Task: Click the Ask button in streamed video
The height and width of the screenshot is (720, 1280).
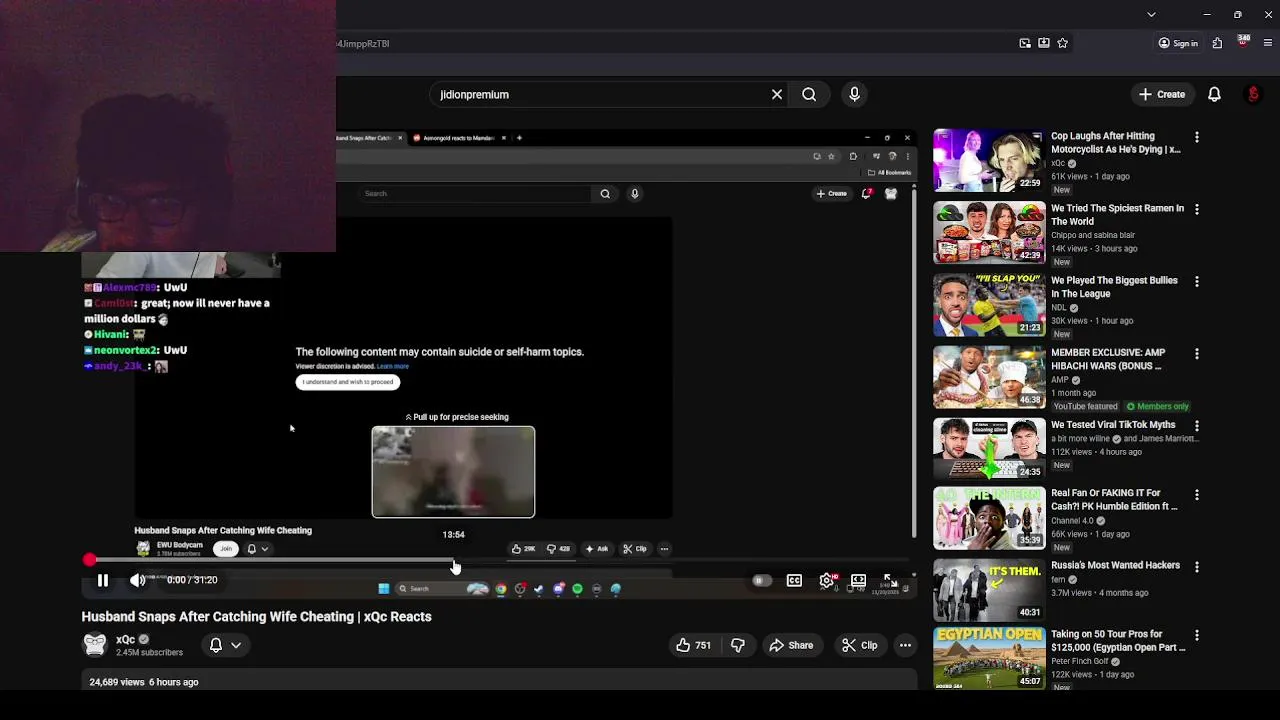Action: 597,548
